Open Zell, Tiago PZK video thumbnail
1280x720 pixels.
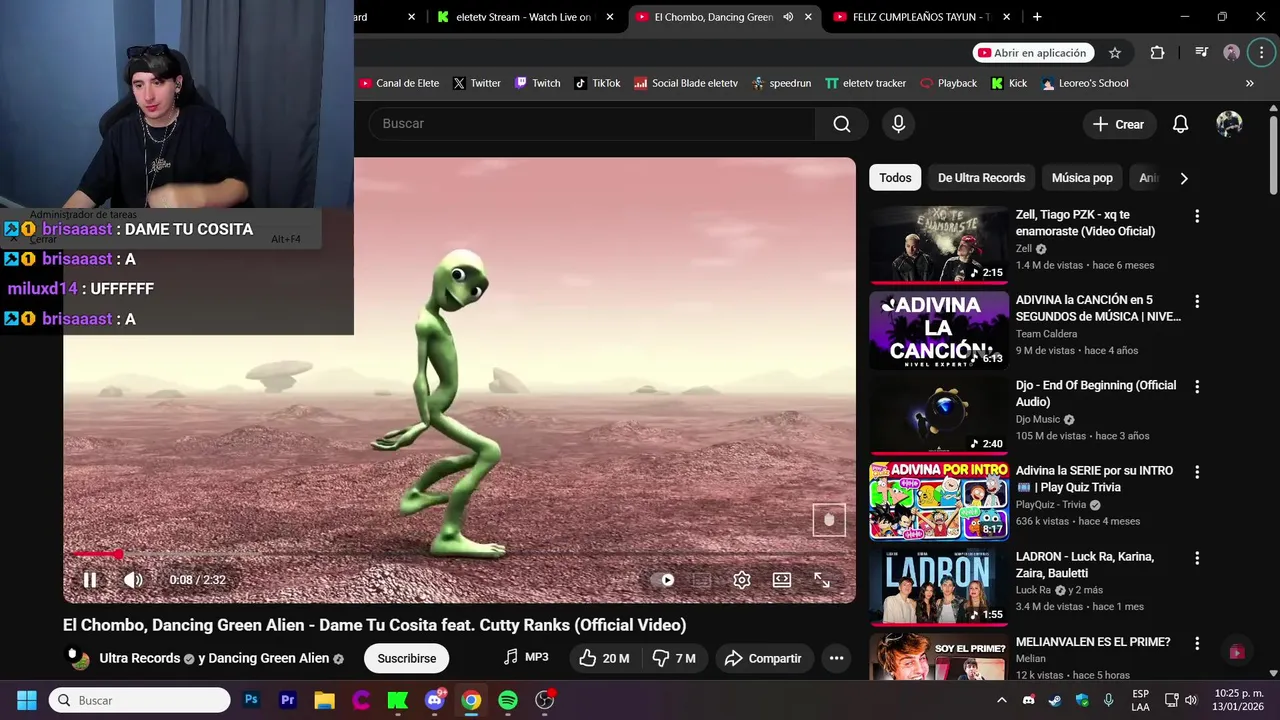pos(939,245)
